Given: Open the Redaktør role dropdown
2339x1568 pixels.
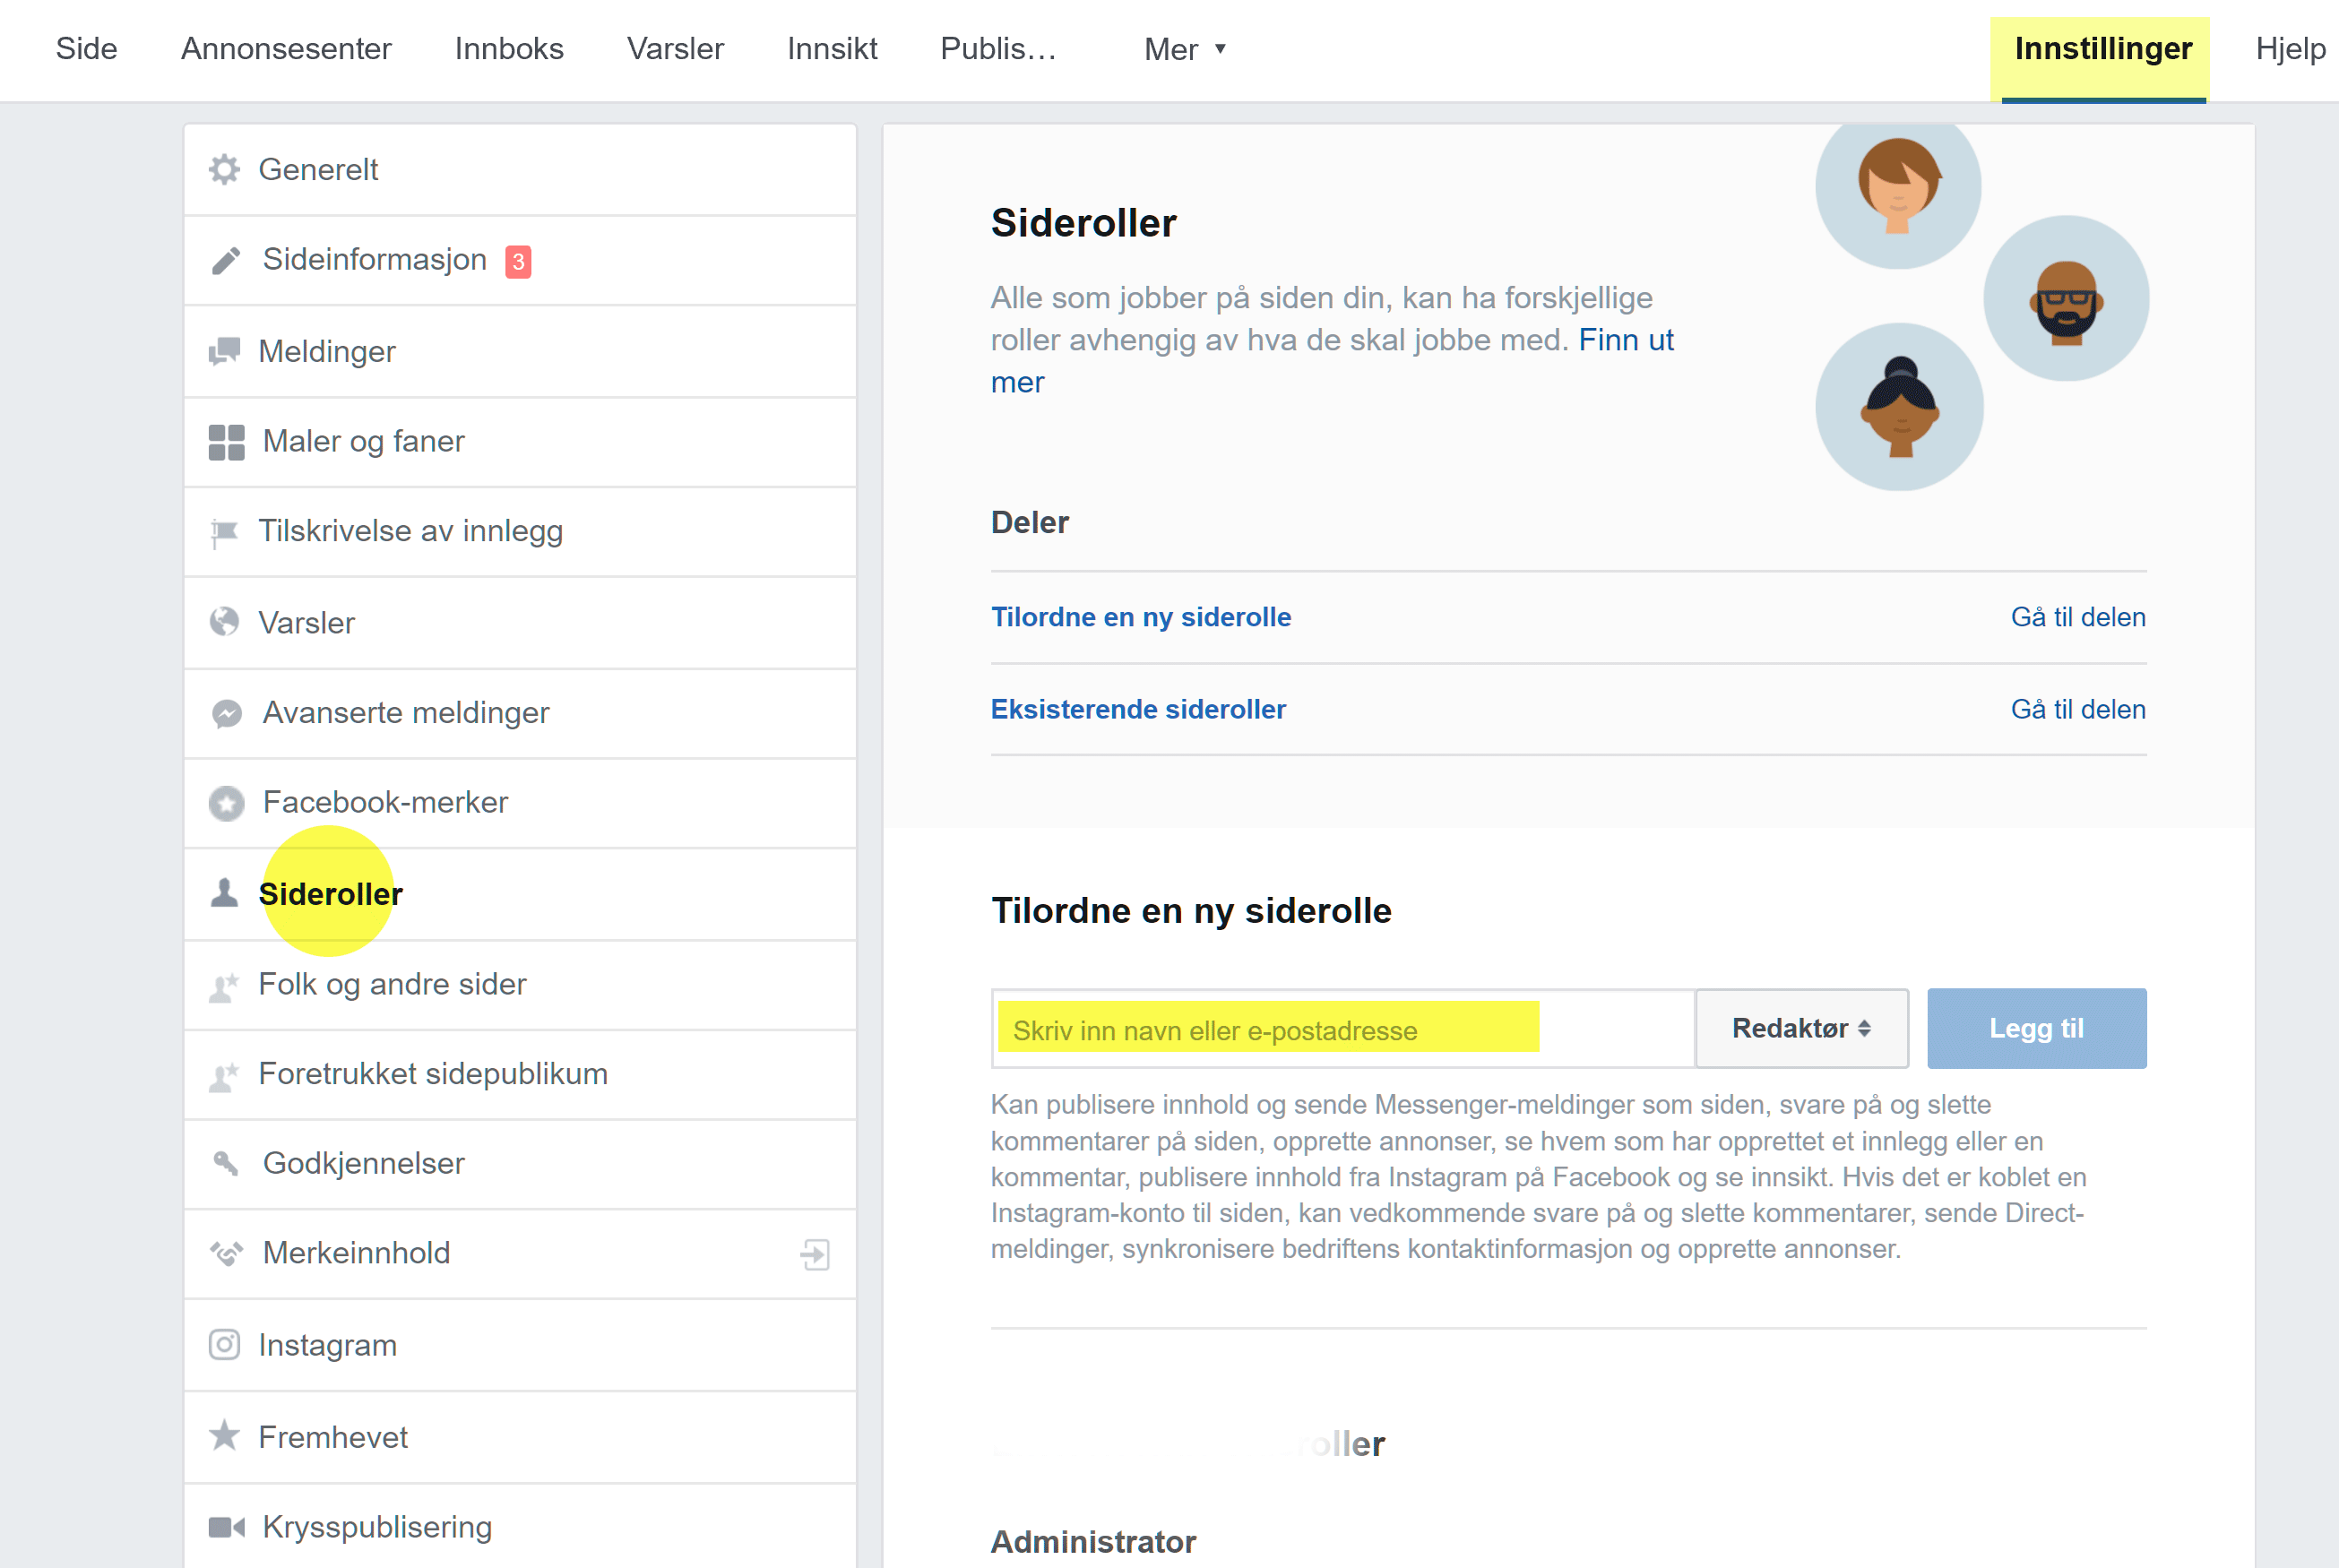Looking at the screenshot, I should tap(1801, 1028).
